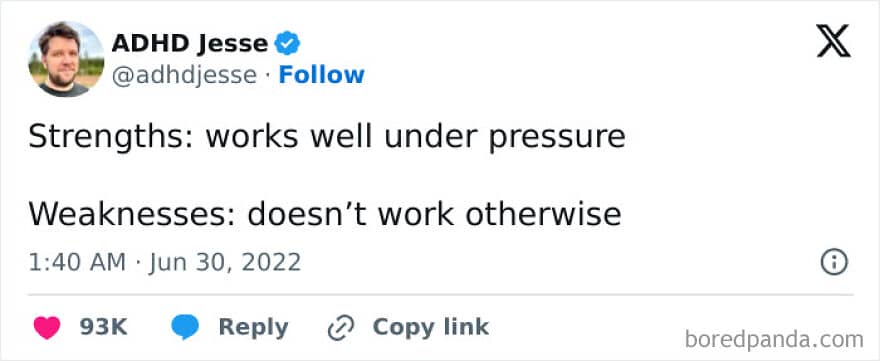Click the word otherwise in the tweet
This screenshot has width=880, height=361.
(543, 214)
